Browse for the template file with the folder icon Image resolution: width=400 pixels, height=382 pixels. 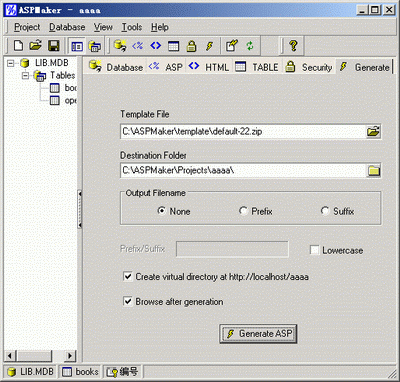coord(373,131)
